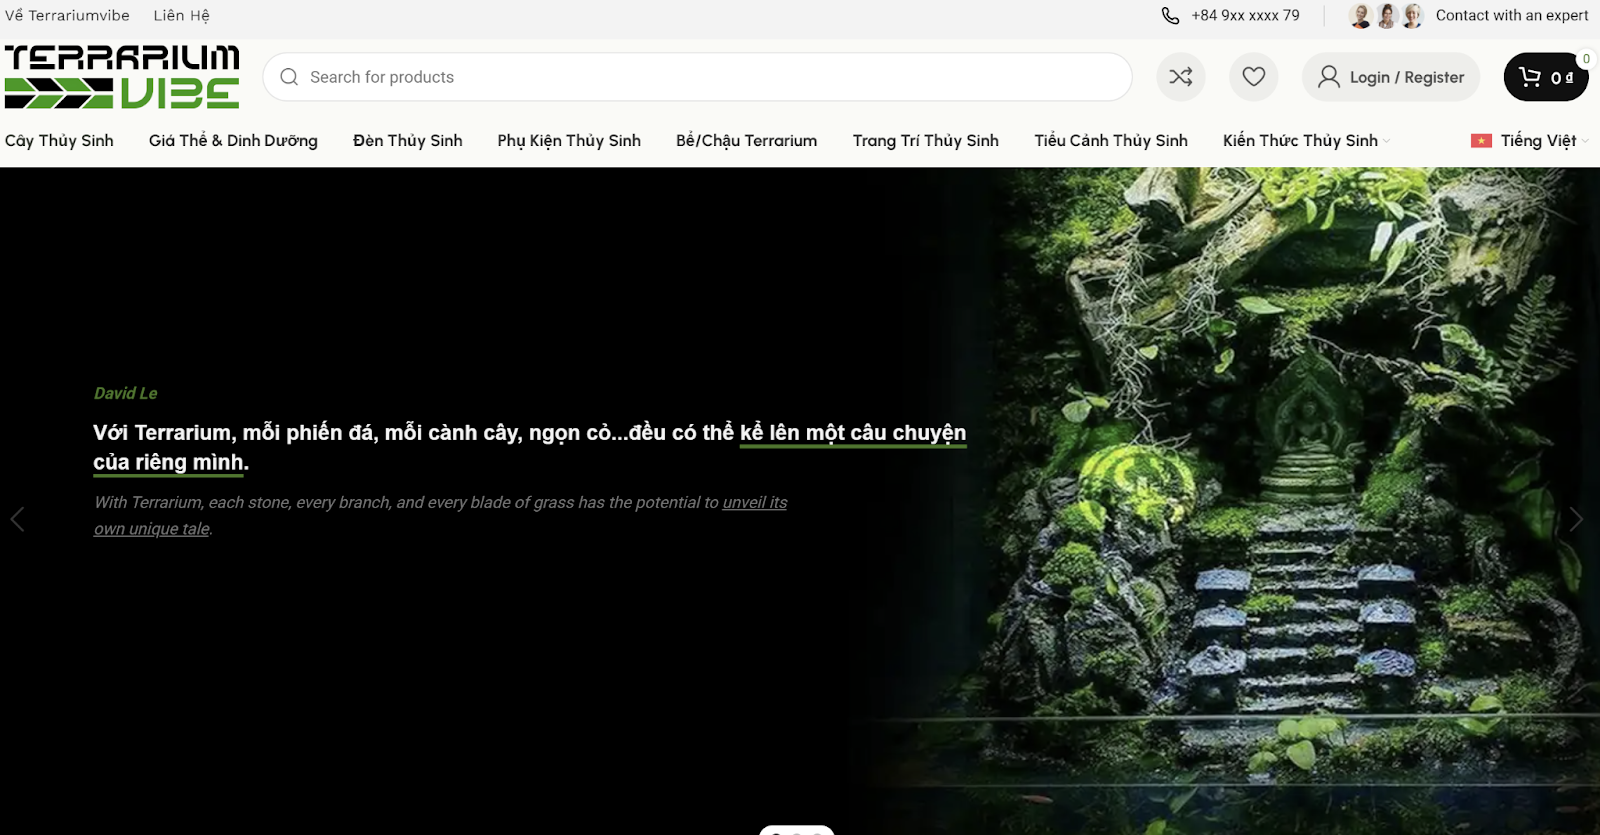1600x835 pixels.
Task: Advance to next slide arrow
Action: [x=1576, y=519]
